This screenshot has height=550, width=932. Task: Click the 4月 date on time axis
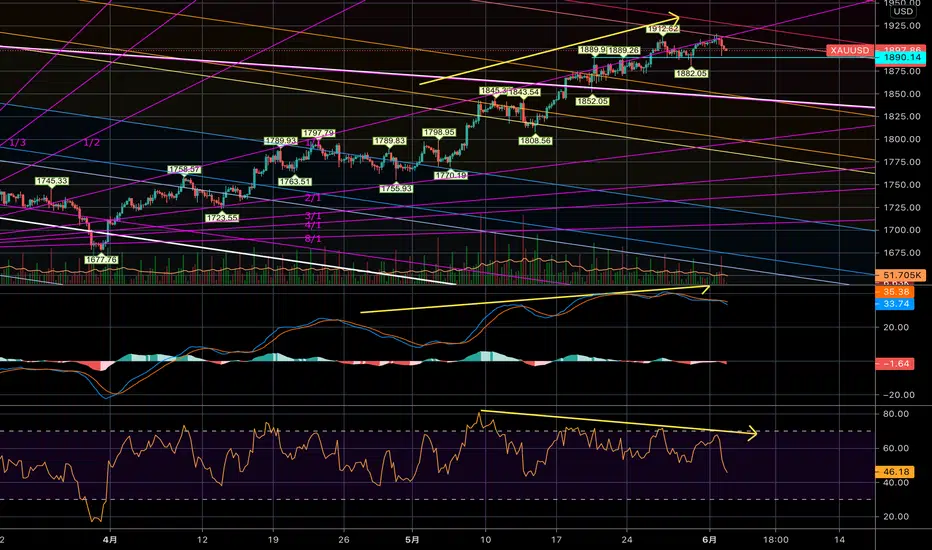pyautogui.click(x=109, y=540)
